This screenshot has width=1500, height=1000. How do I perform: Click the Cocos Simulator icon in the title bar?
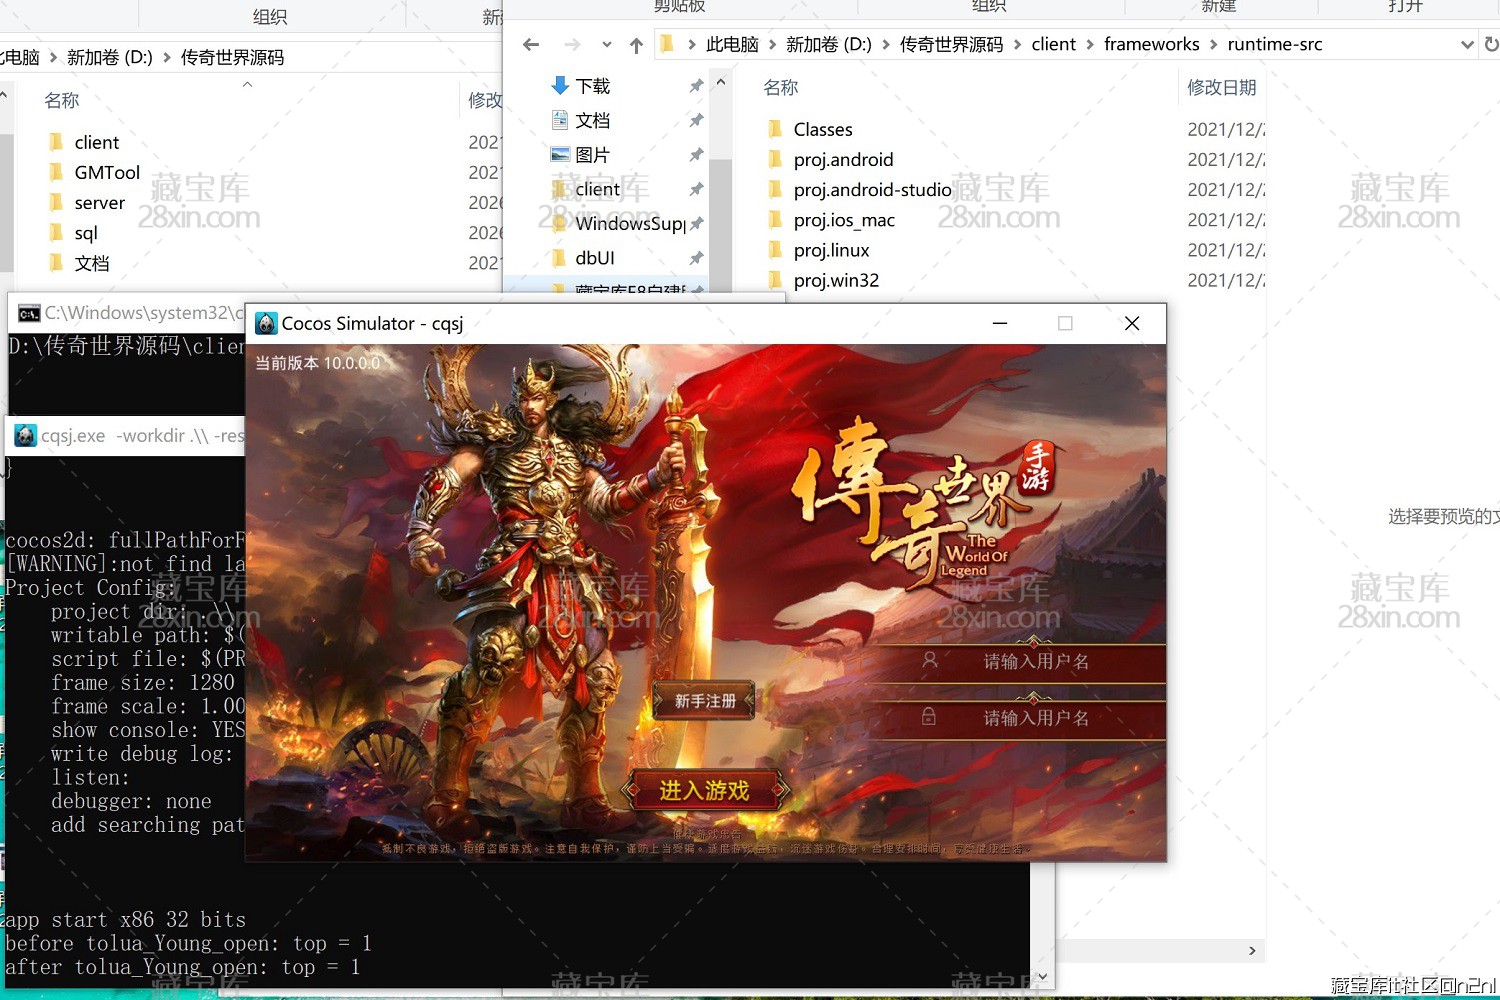(x=266, y=323)
